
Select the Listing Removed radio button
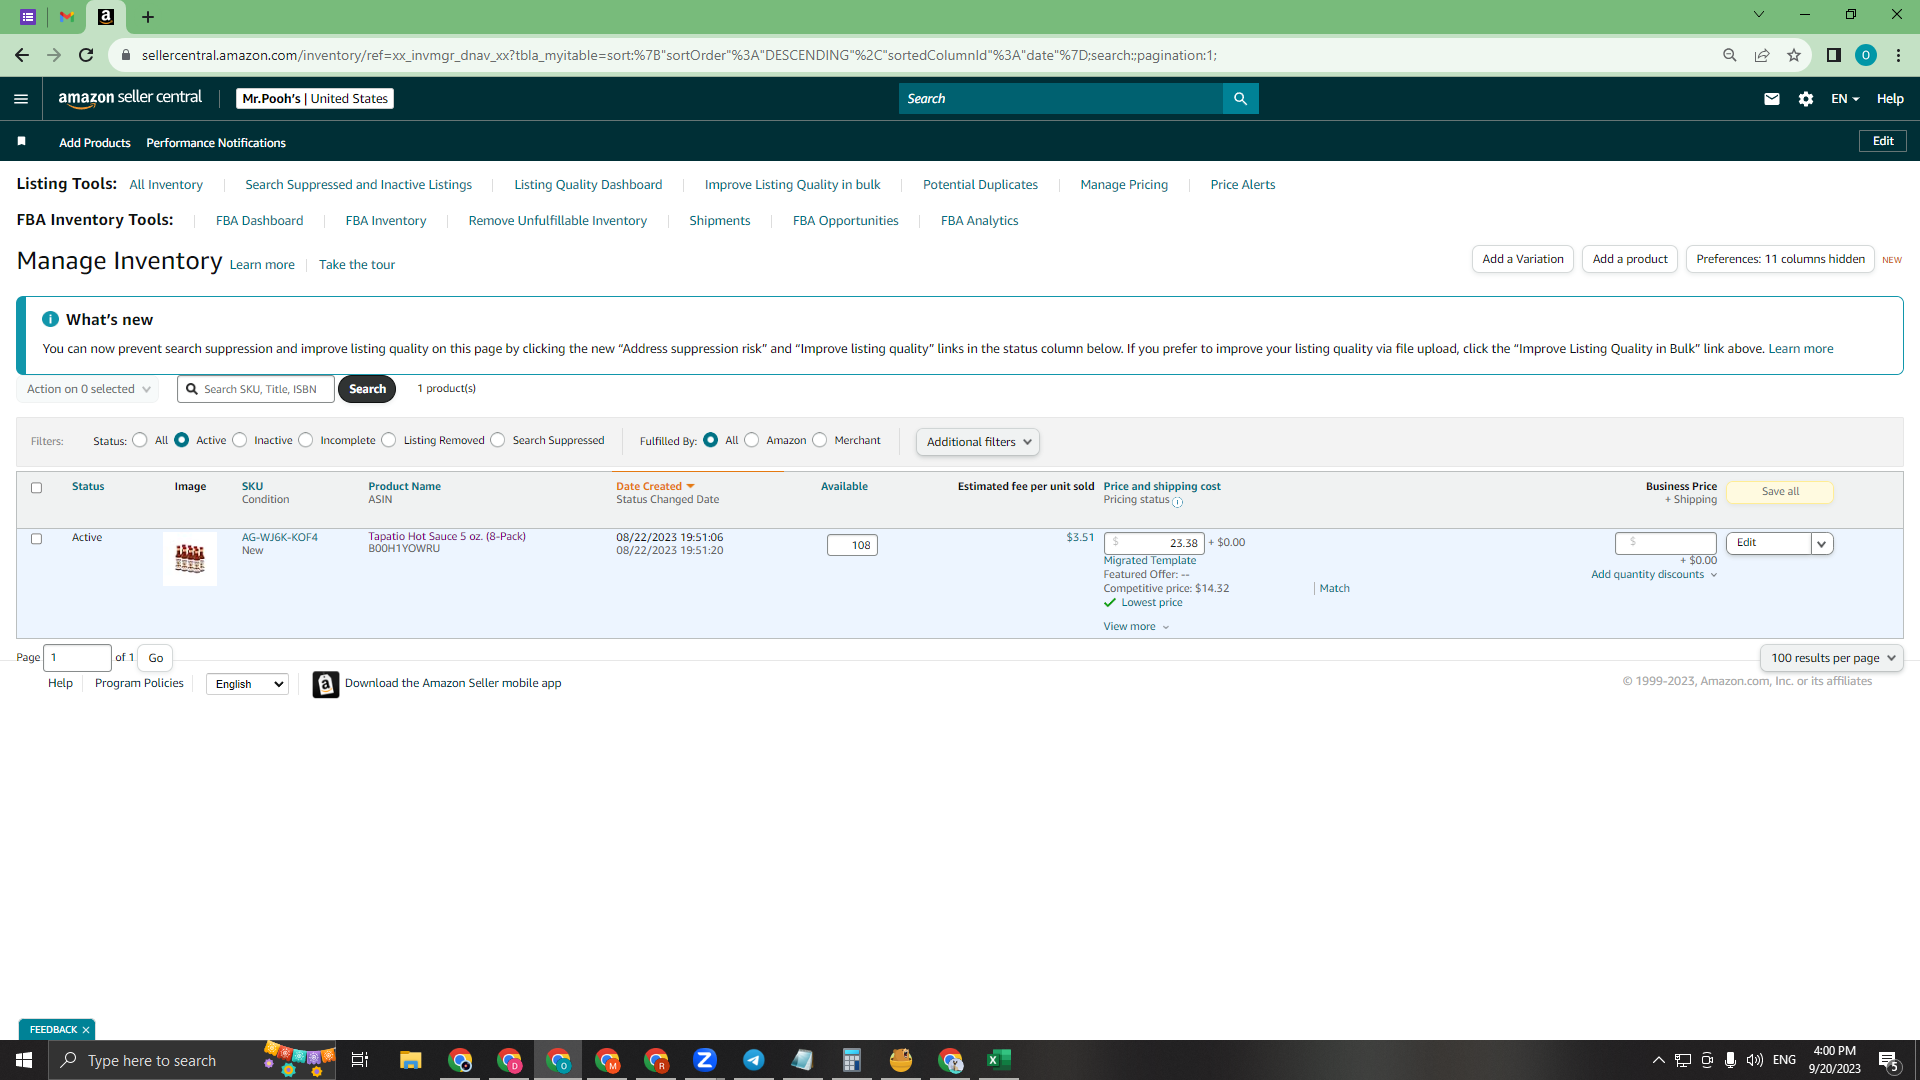tap(389, 440)
